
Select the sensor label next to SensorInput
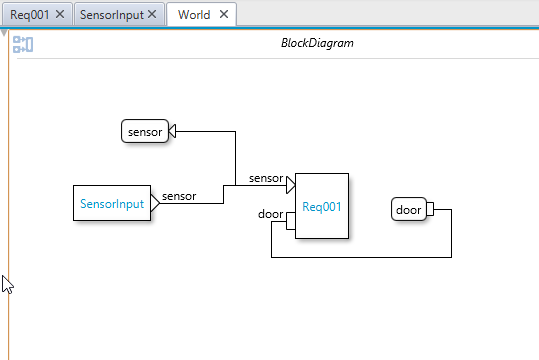coord(179,196)
